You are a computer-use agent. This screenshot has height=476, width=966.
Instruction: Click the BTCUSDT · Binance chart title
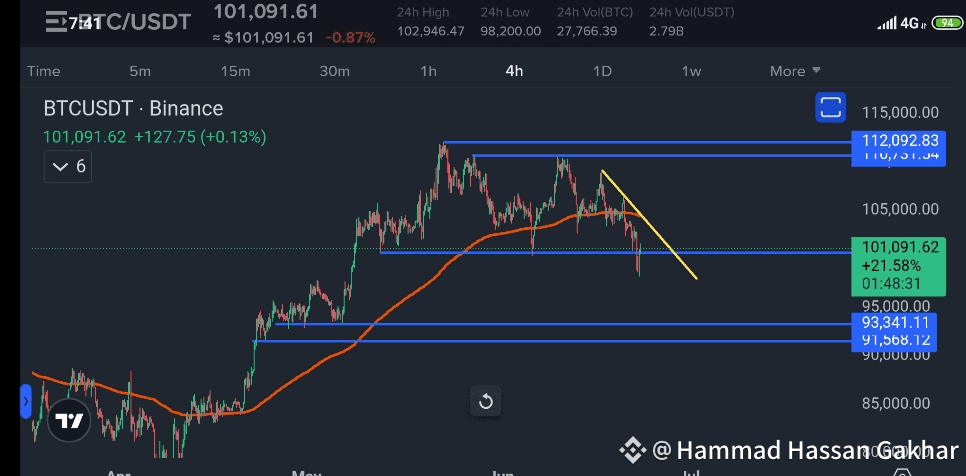133,108
